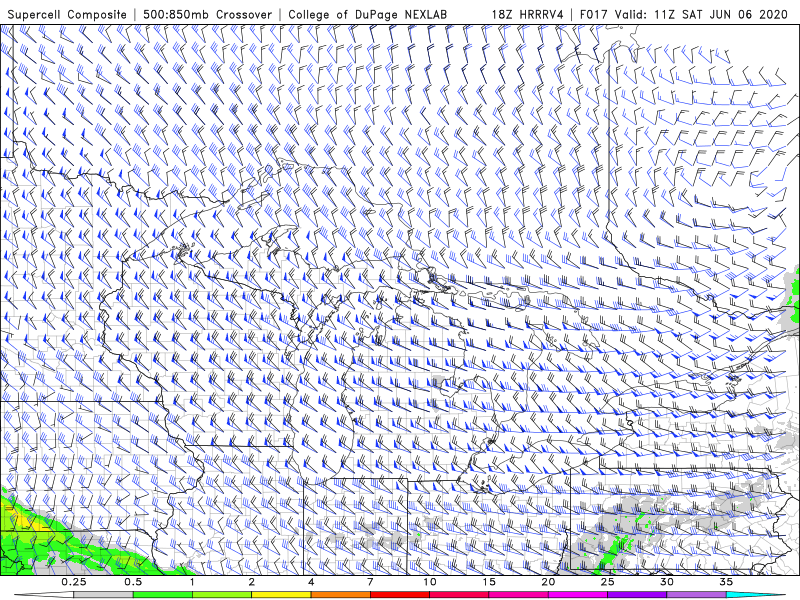The height and width of the screenshot is (600, 800).
Task: Click the '1' legend value
Action: (x=192, y=582)
